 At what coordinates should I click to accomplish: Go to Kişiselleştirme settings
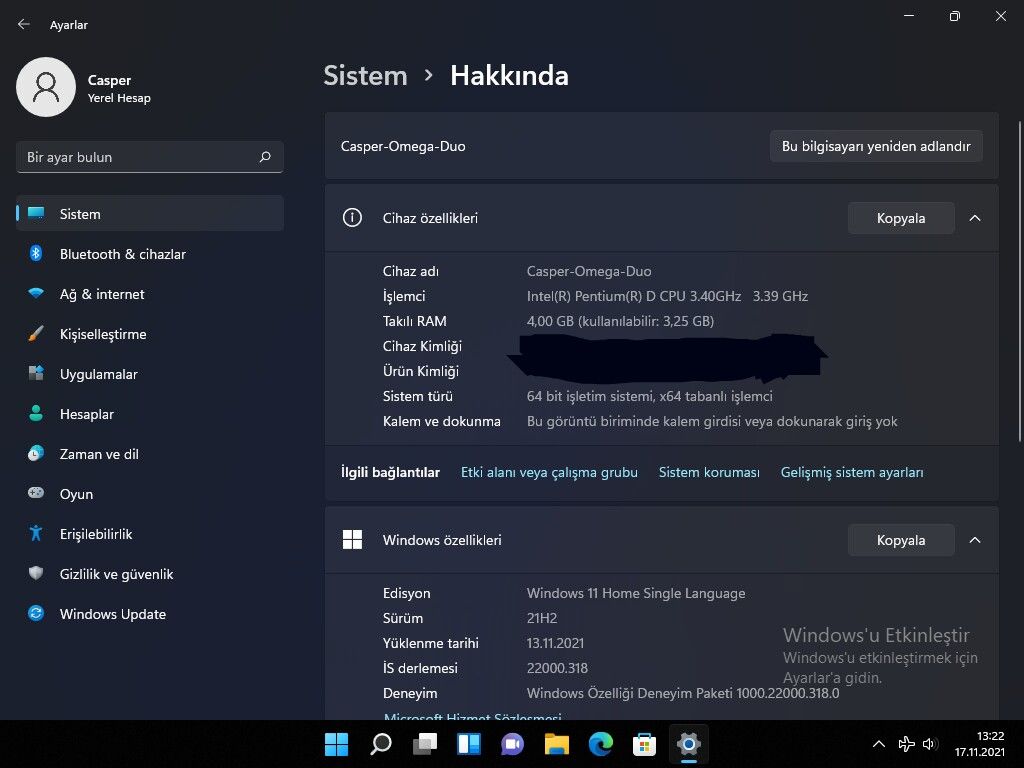[150, 334]
